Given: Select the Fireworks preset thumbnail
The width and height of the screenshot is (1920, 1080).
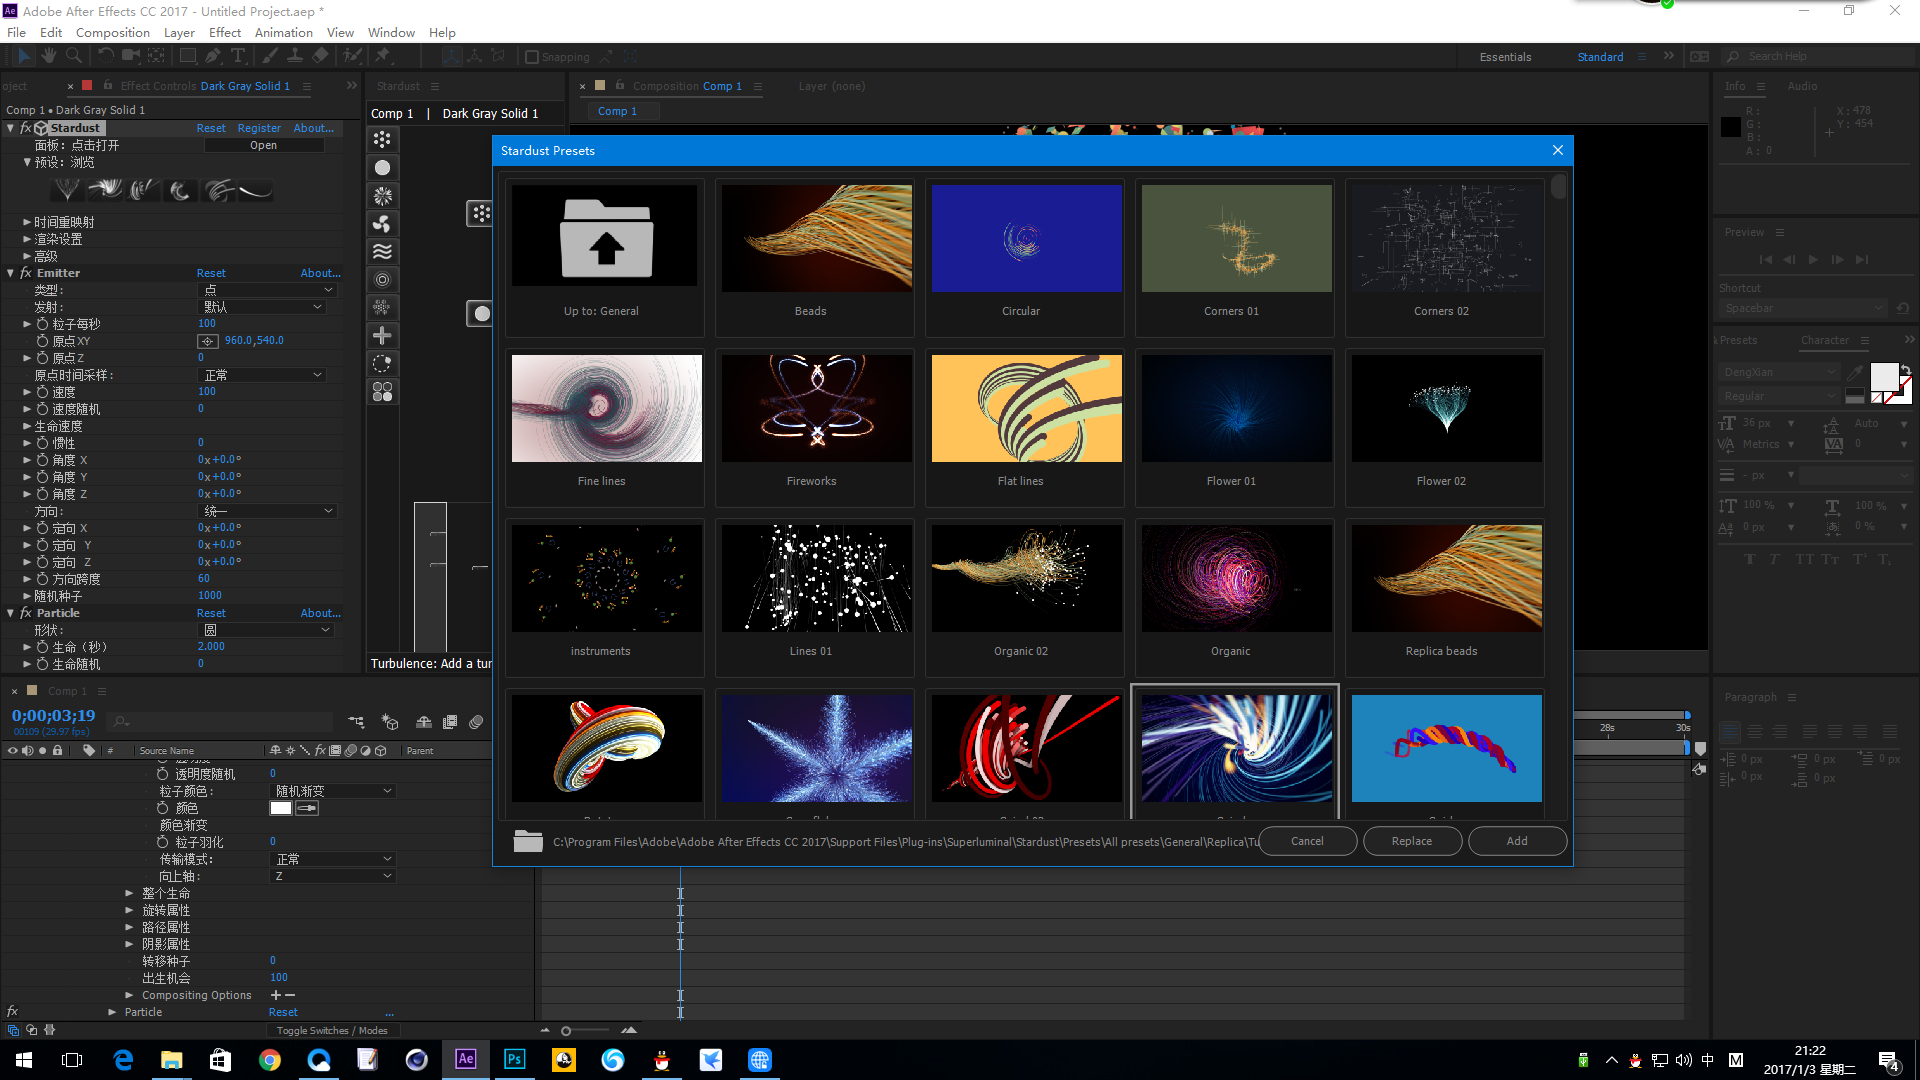Looking at the screenshot, I should coord(816,408).
